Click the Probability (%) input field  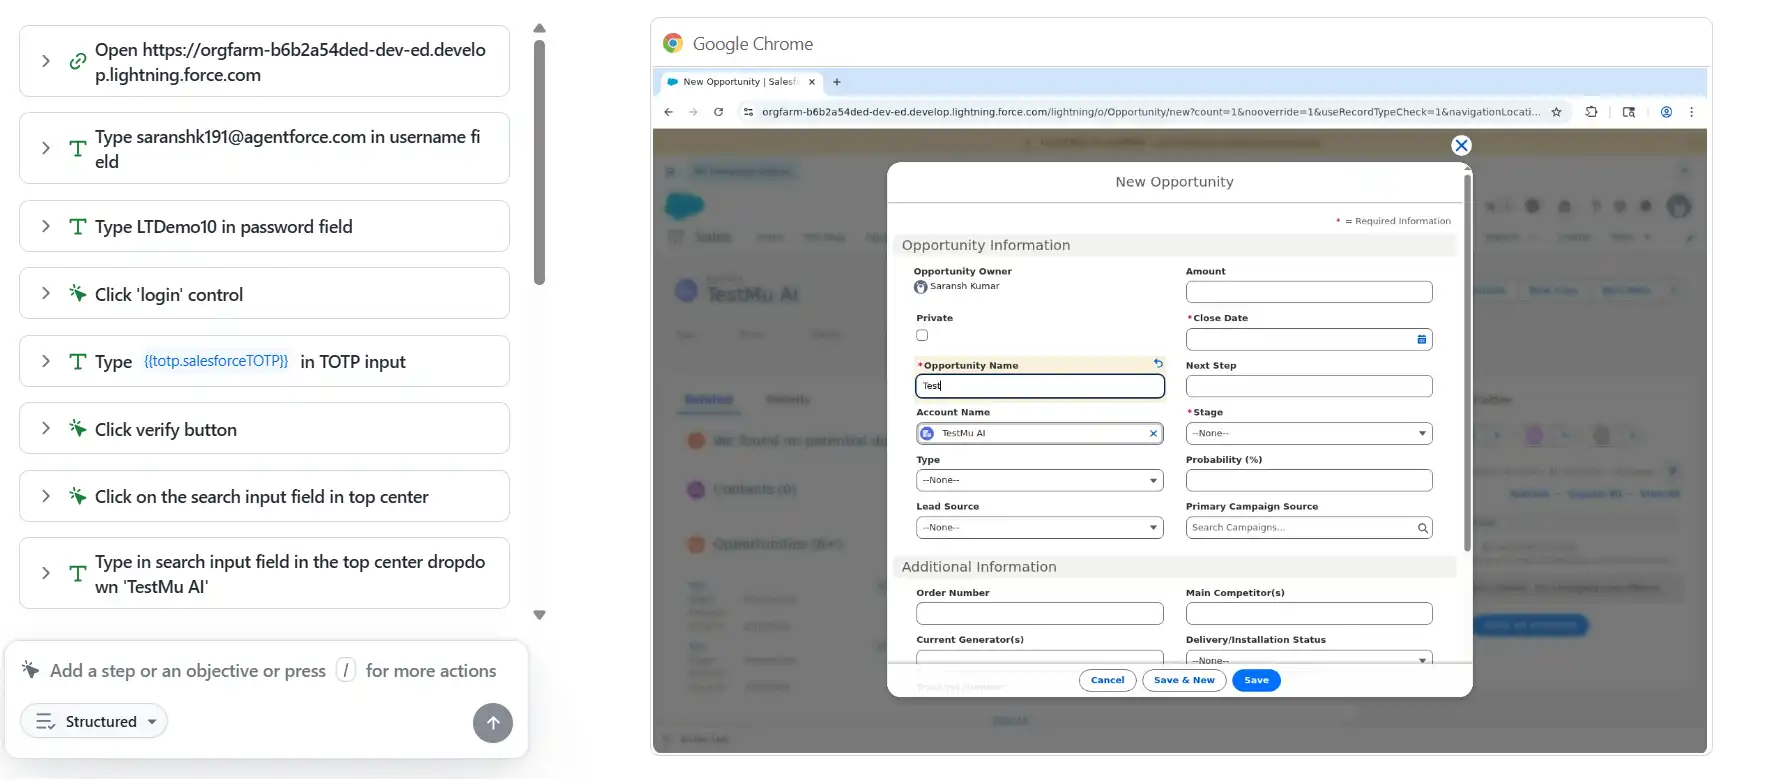click(1309, 480)
